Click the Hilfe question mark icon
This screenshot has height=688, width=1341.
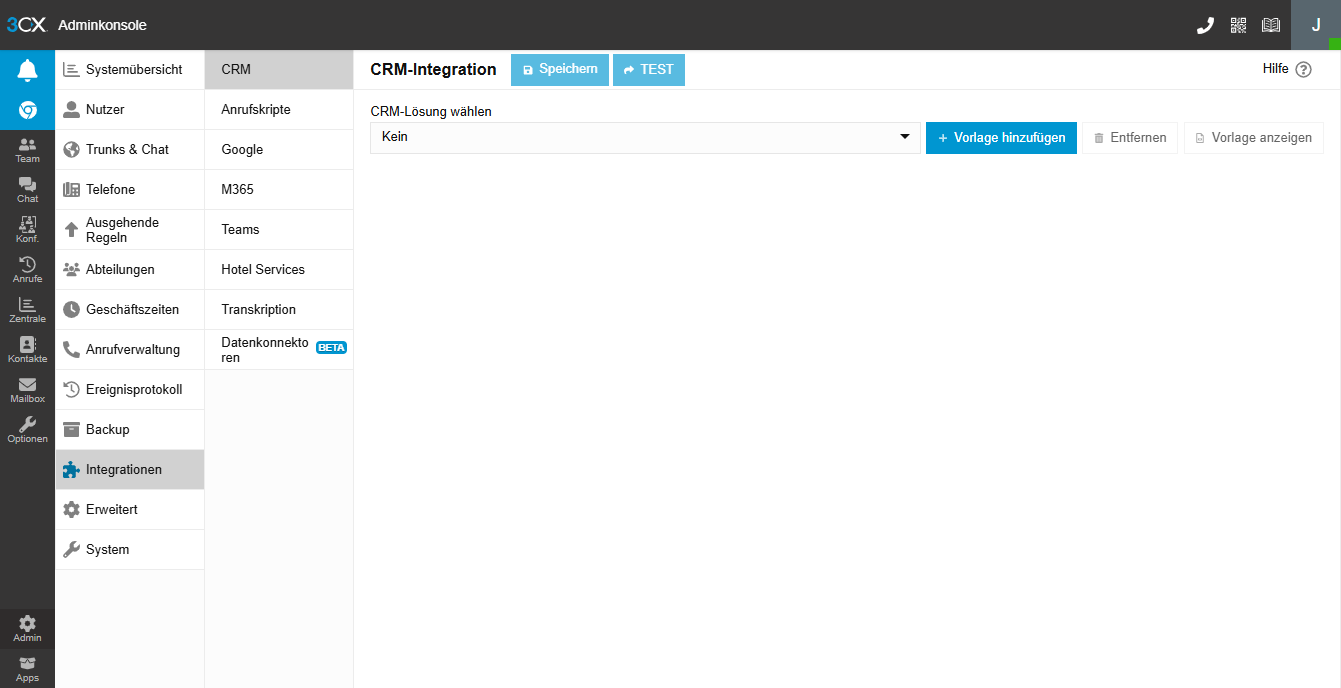coord(1303,70)
